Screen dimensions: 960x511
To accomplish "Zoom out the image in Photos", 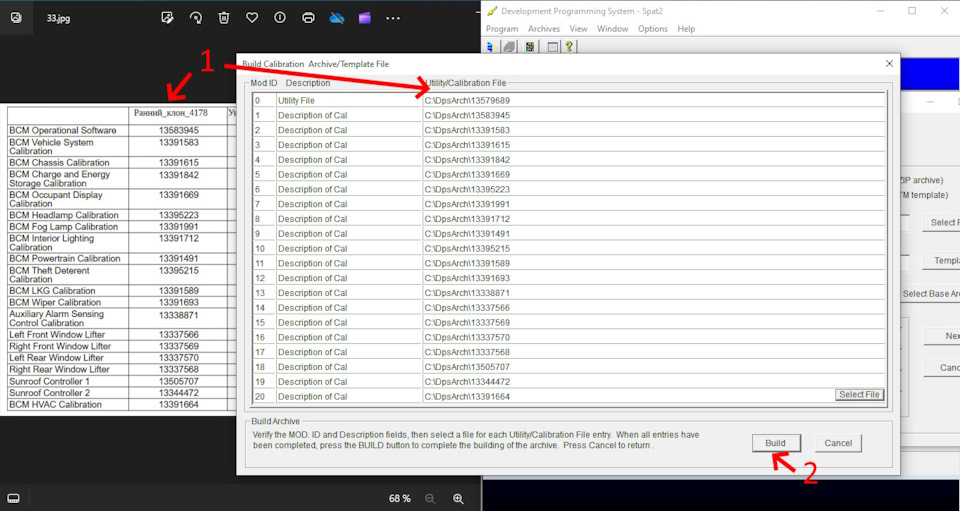I will 430,498.
